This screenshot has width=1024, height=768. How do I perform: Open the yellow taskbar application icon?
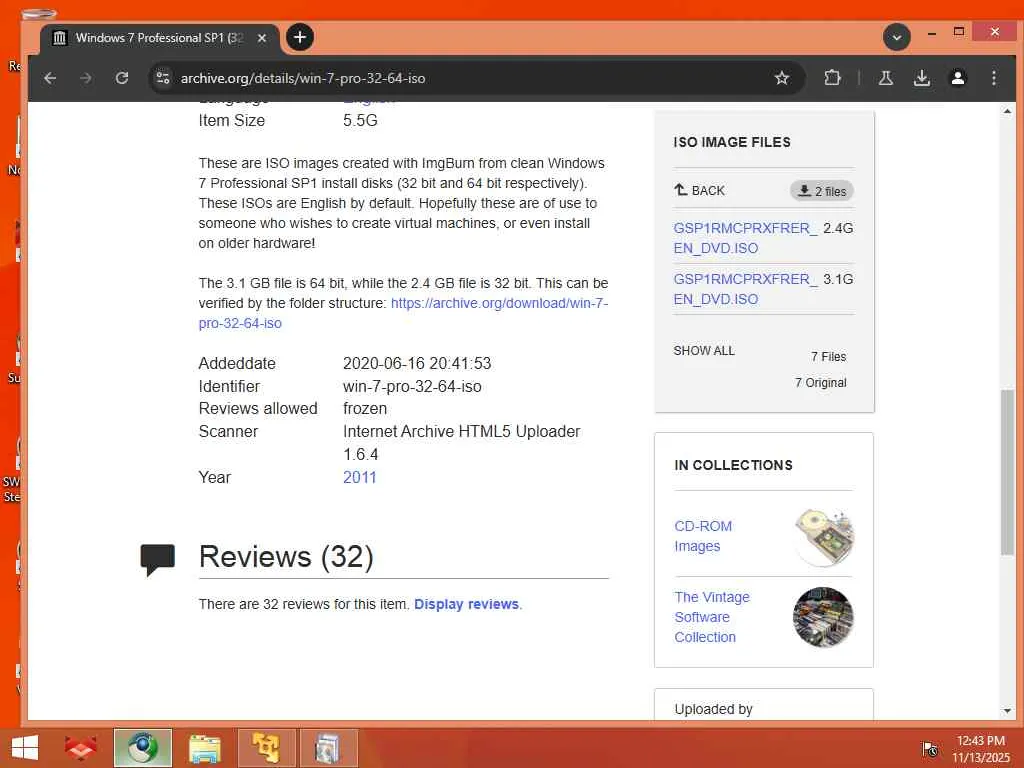[266, 748]
